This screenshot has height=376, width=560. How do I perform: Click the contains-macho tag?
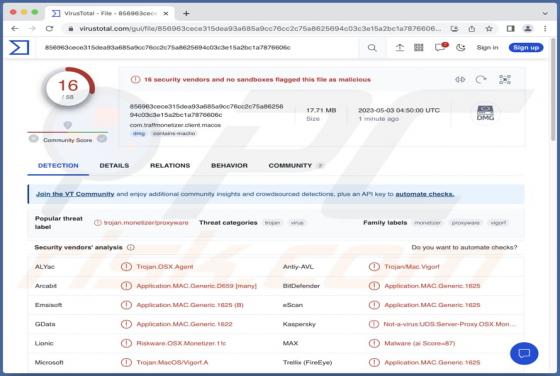174,133
